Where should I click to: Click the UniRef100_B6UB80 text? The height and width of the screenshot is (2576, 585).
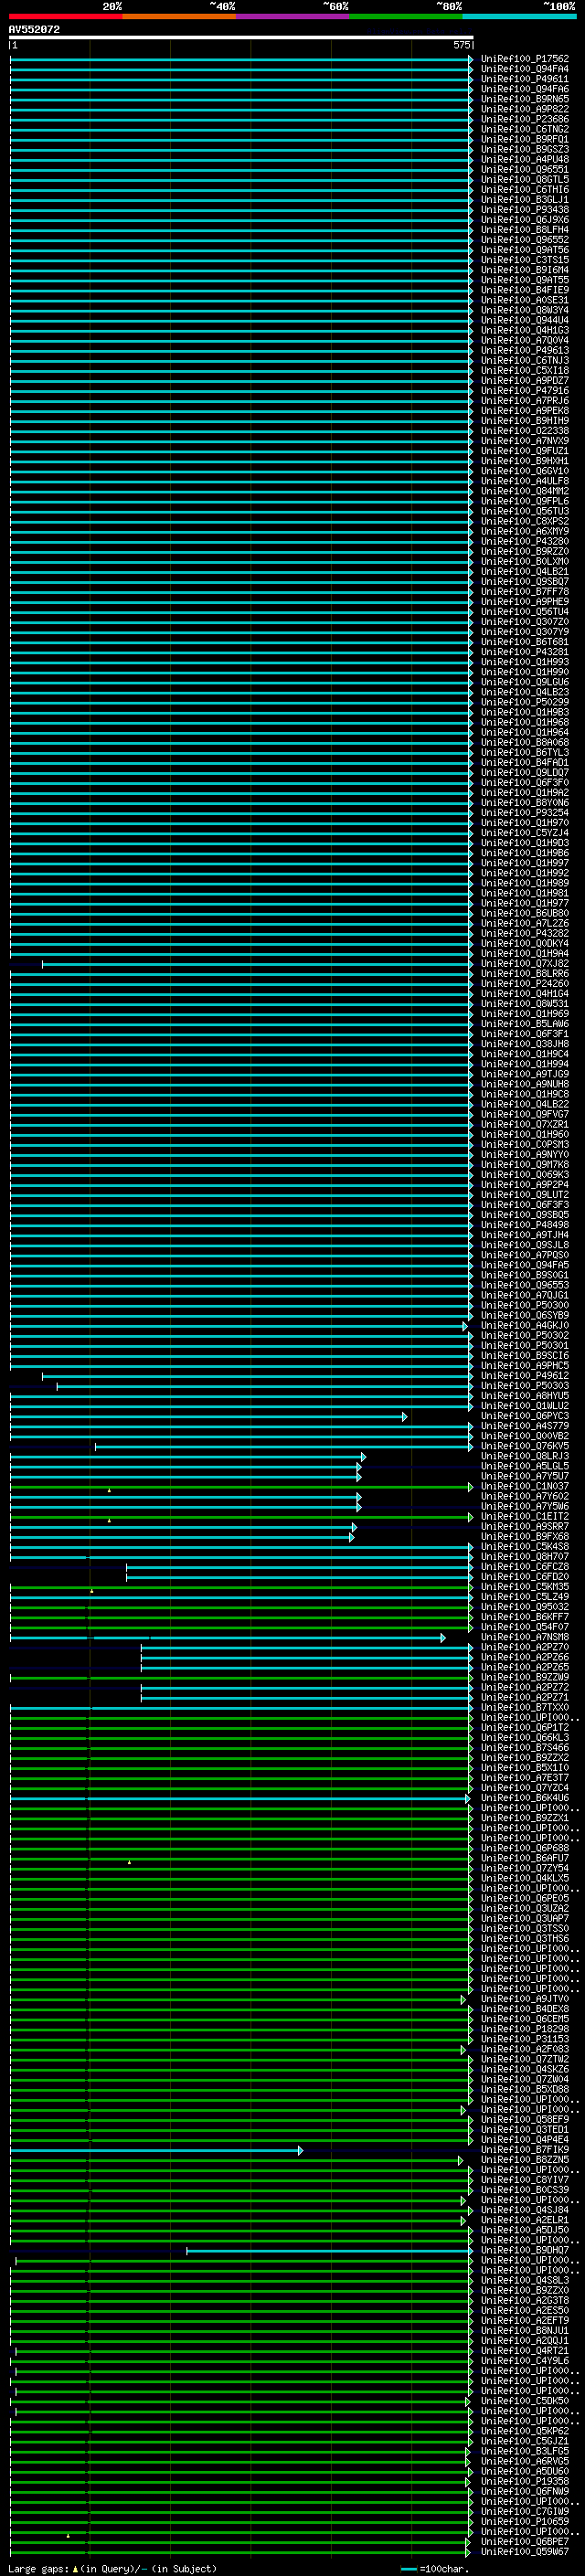[525, 913]
